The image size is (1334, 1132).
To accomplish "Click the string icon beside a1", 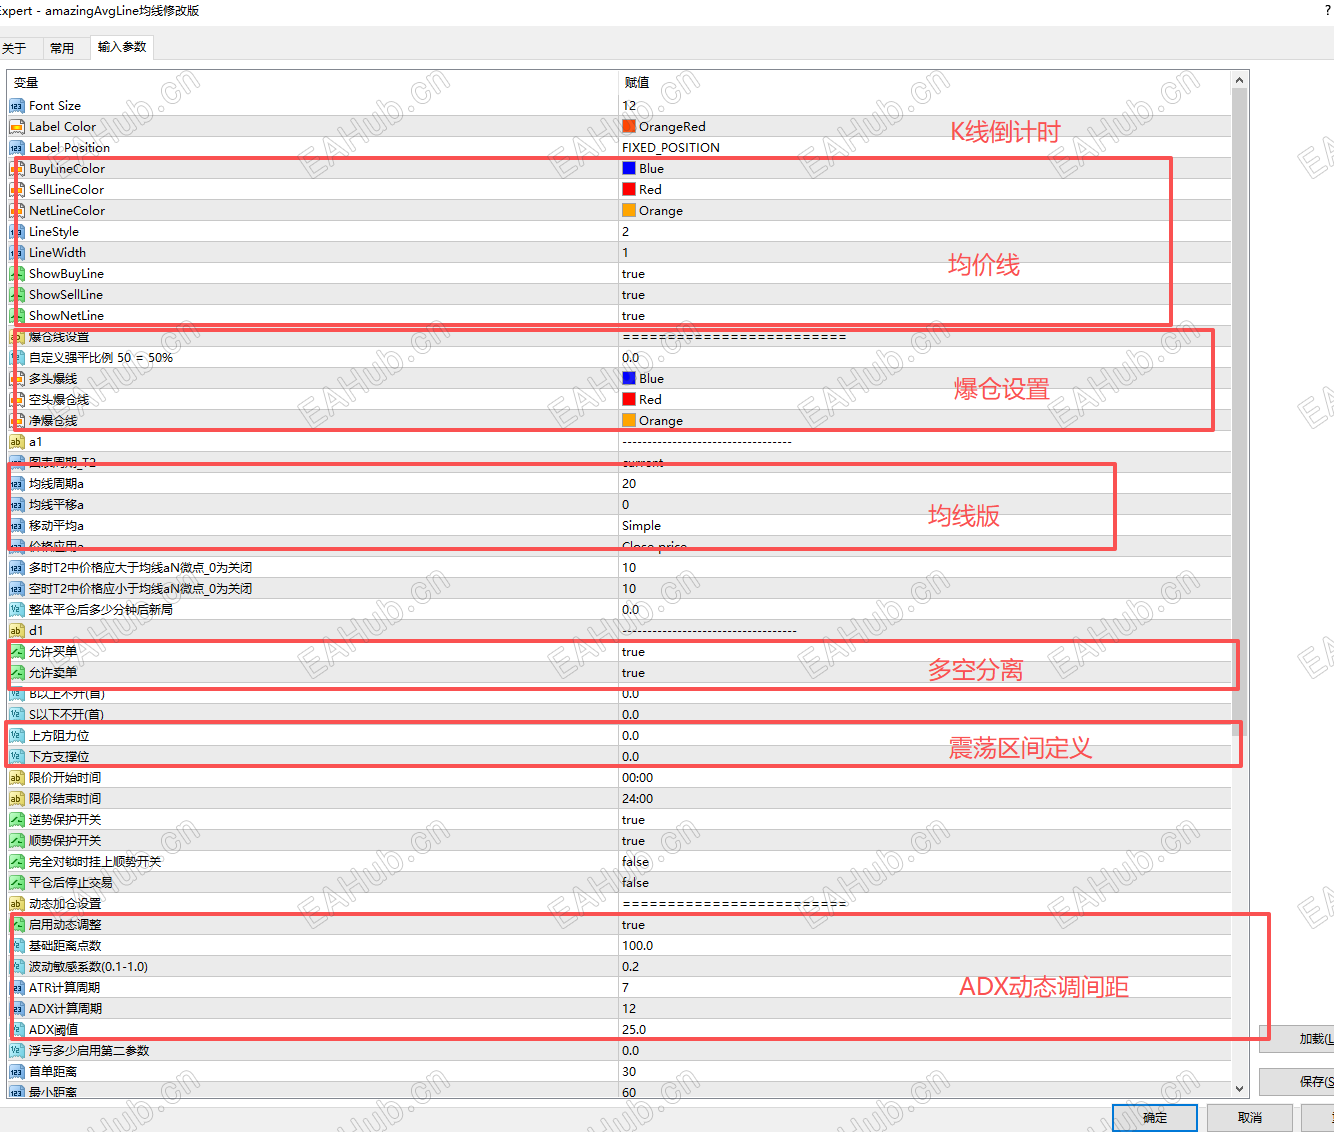I will pos(17,442).
